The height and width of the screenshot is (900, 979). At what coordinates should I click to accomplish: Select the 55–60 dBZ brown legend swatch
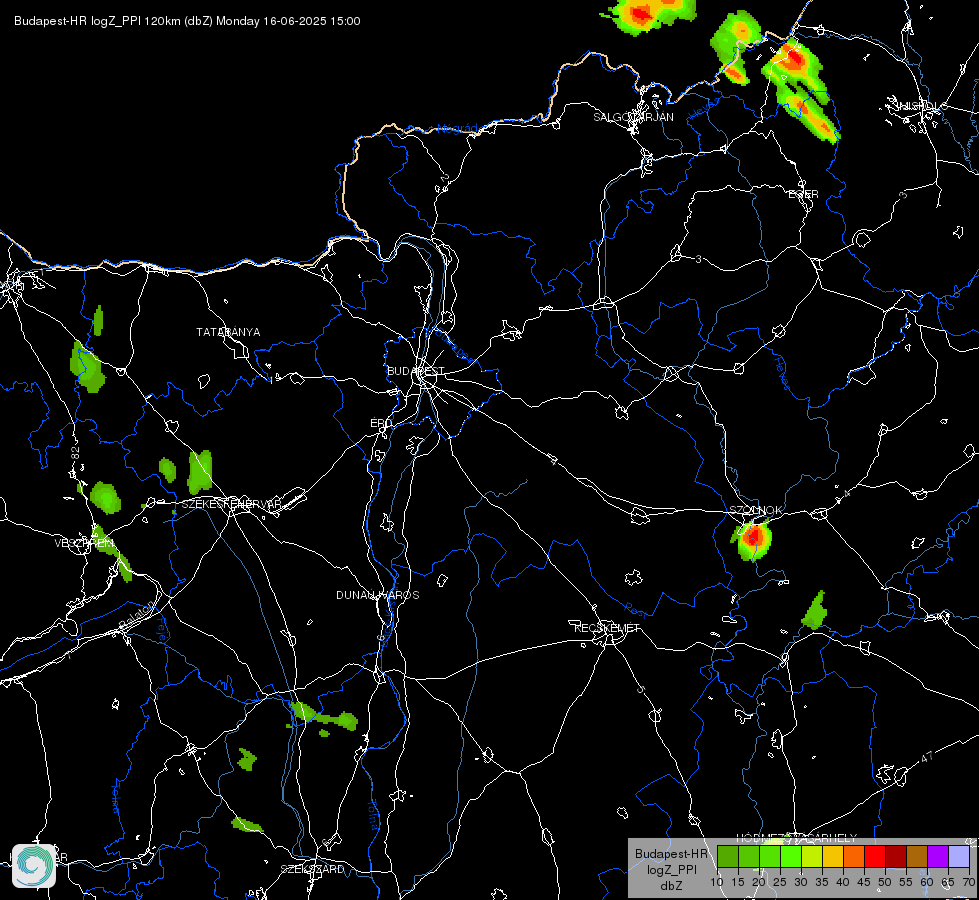pyautogui.click(x=917, y=856)
